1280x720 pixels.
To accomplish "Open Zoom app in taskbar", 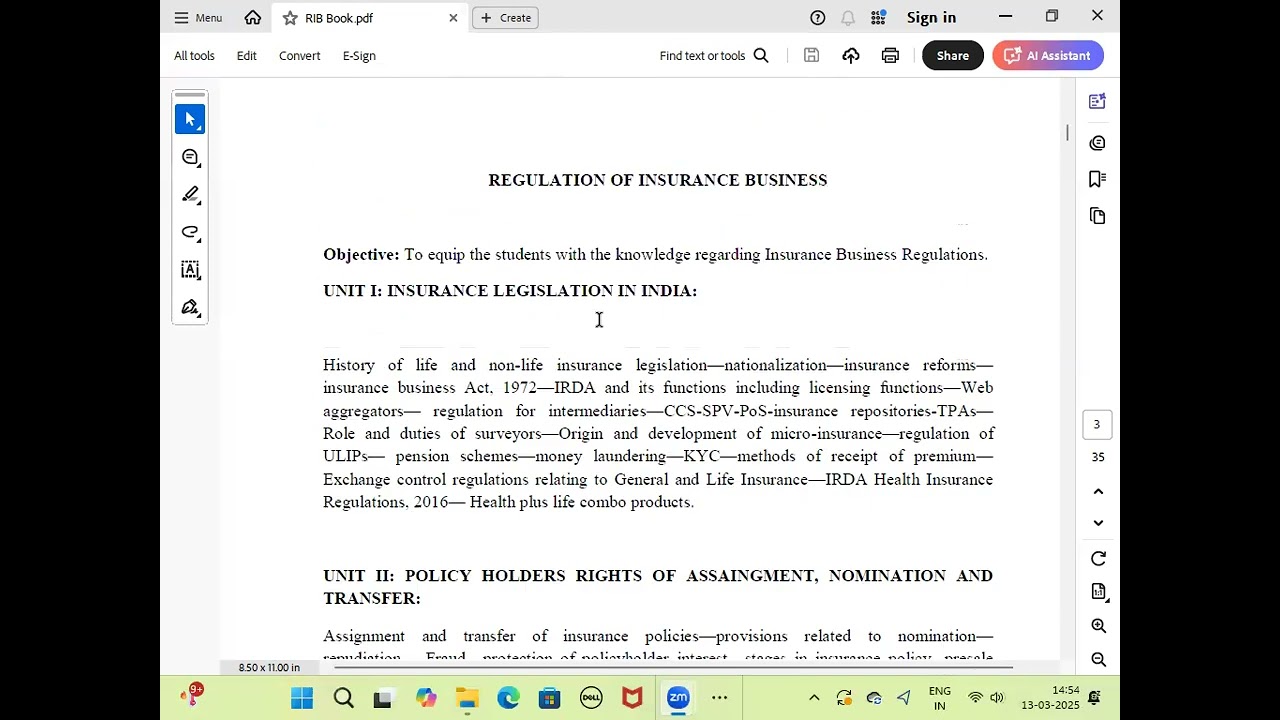I will tap(678, 698).
